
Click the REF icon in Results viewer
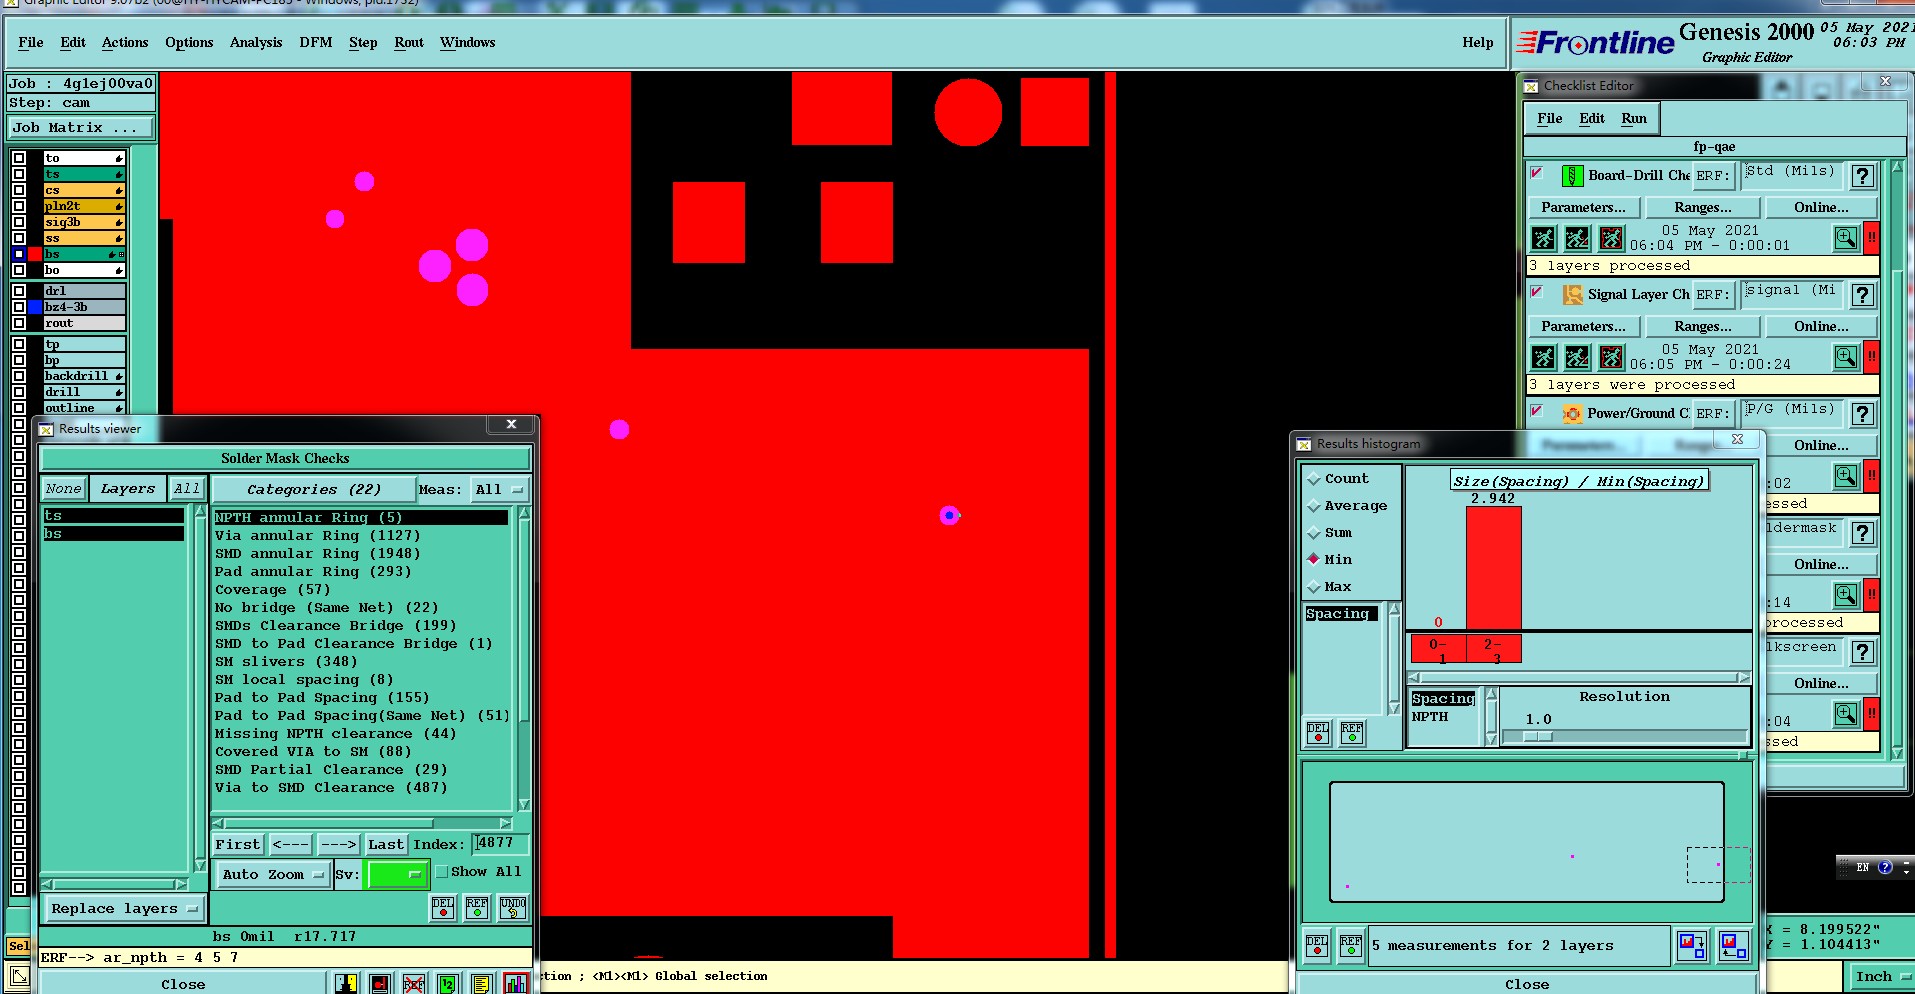pos(477,907)
